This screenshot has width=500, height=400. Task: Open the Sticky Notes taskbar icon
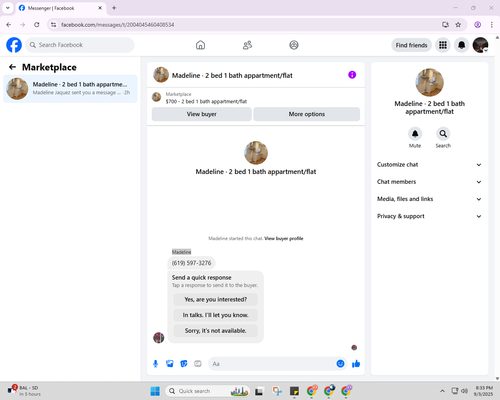pos(294,391)
